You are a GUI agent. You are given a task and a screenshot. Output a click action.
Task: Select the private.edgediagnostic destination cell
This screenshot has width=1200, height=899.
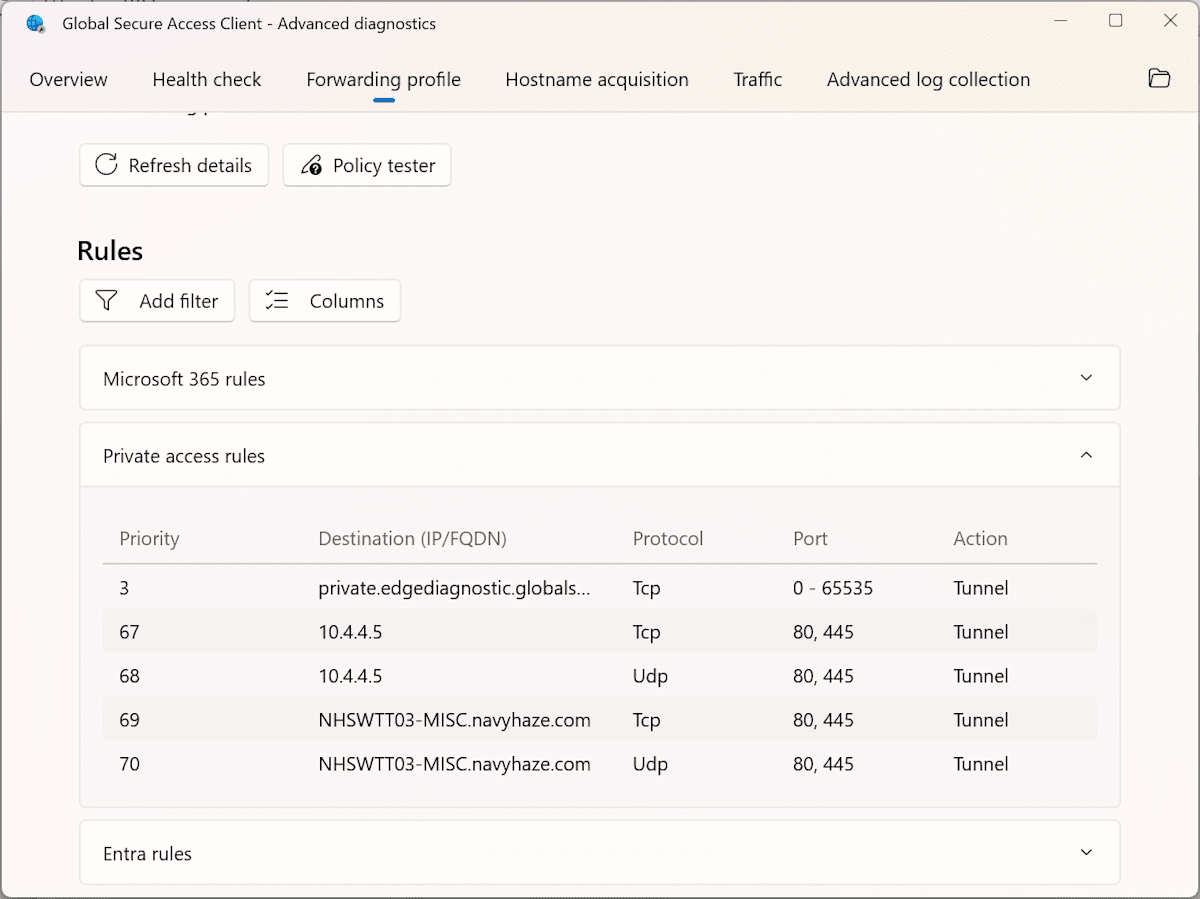(x=454, y=588)
